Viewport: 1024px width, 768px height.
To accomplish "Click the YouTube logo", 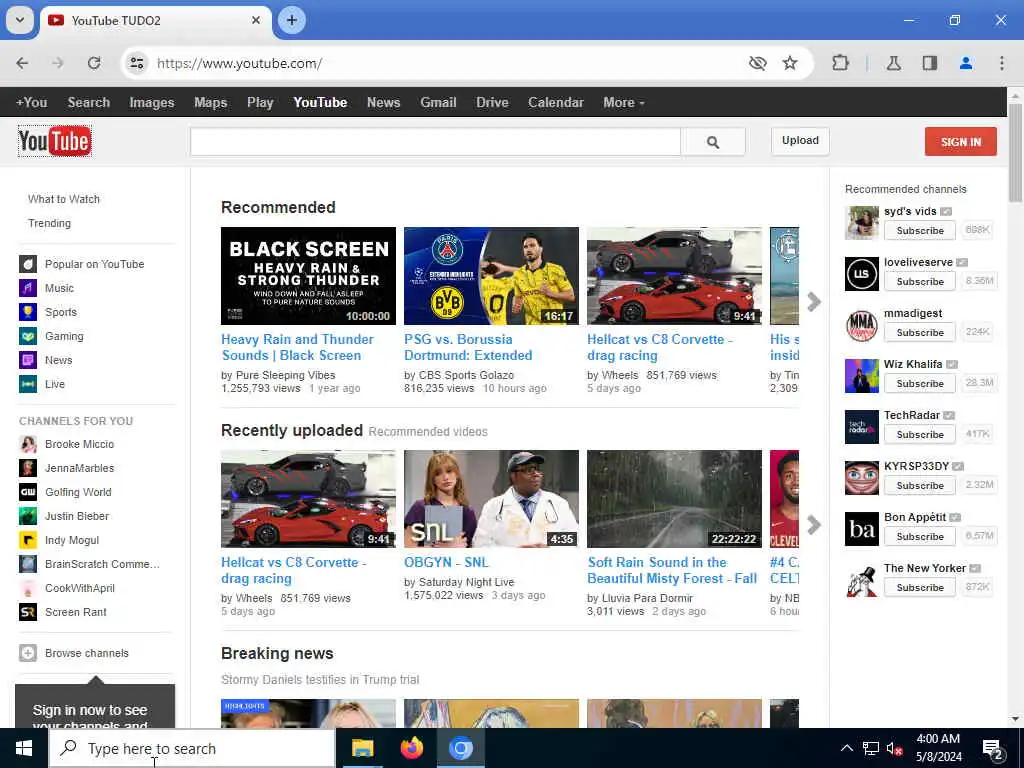I will click(55, 141).
